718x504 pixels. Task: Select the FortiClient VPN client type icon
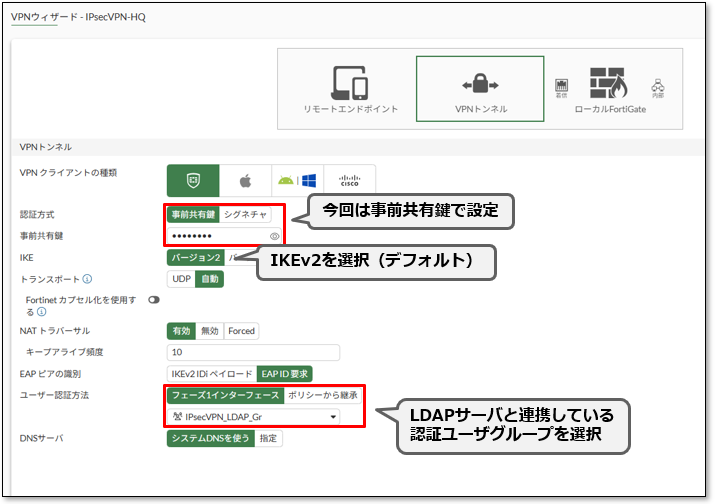[x=193, y=182]
